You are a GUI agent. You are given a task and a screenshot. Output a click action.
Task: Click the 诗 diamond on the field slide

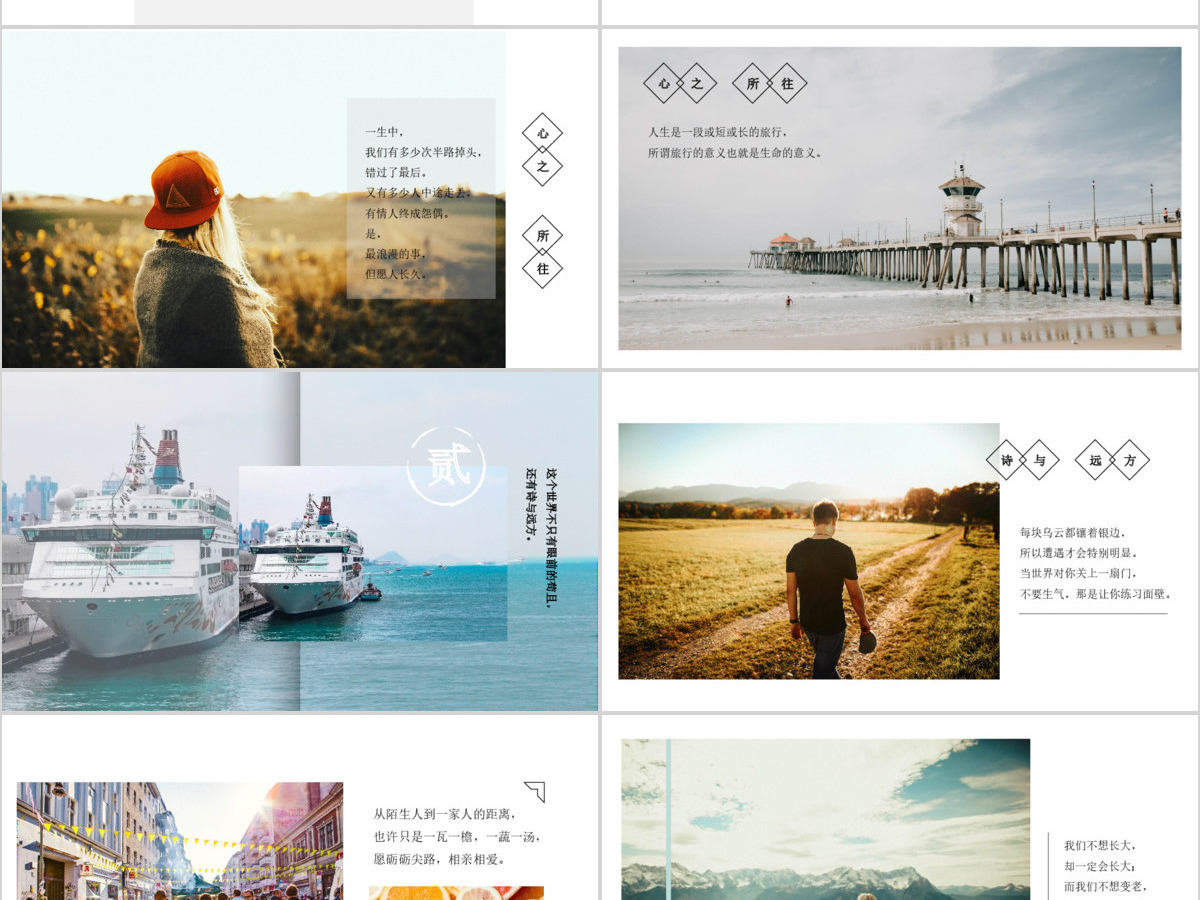pyautogui.click(x=1006, y=460)
